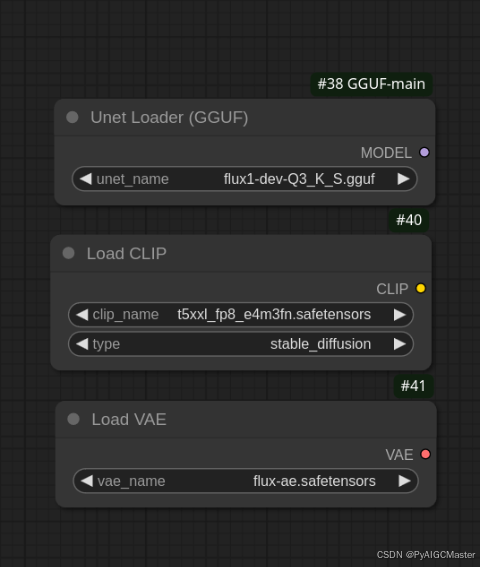Switch type to next option arrow
The width and height of the screenshot is (480, 567).
[400, 344]
